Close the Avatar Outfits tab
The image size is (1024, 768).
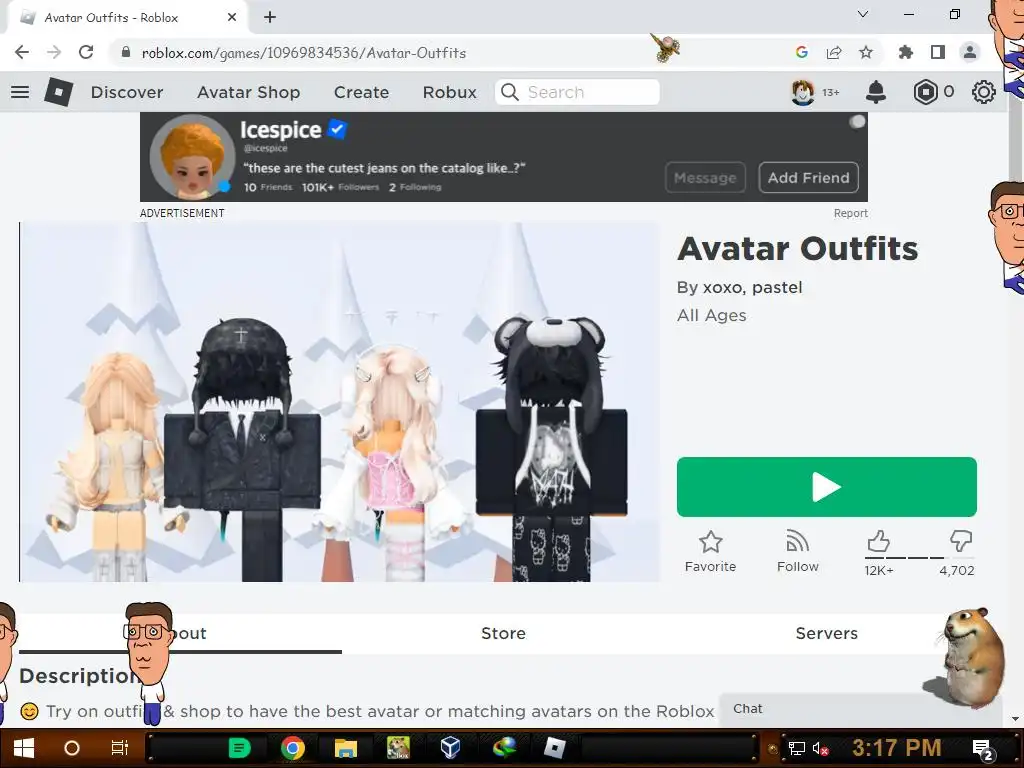coord(232,18)
